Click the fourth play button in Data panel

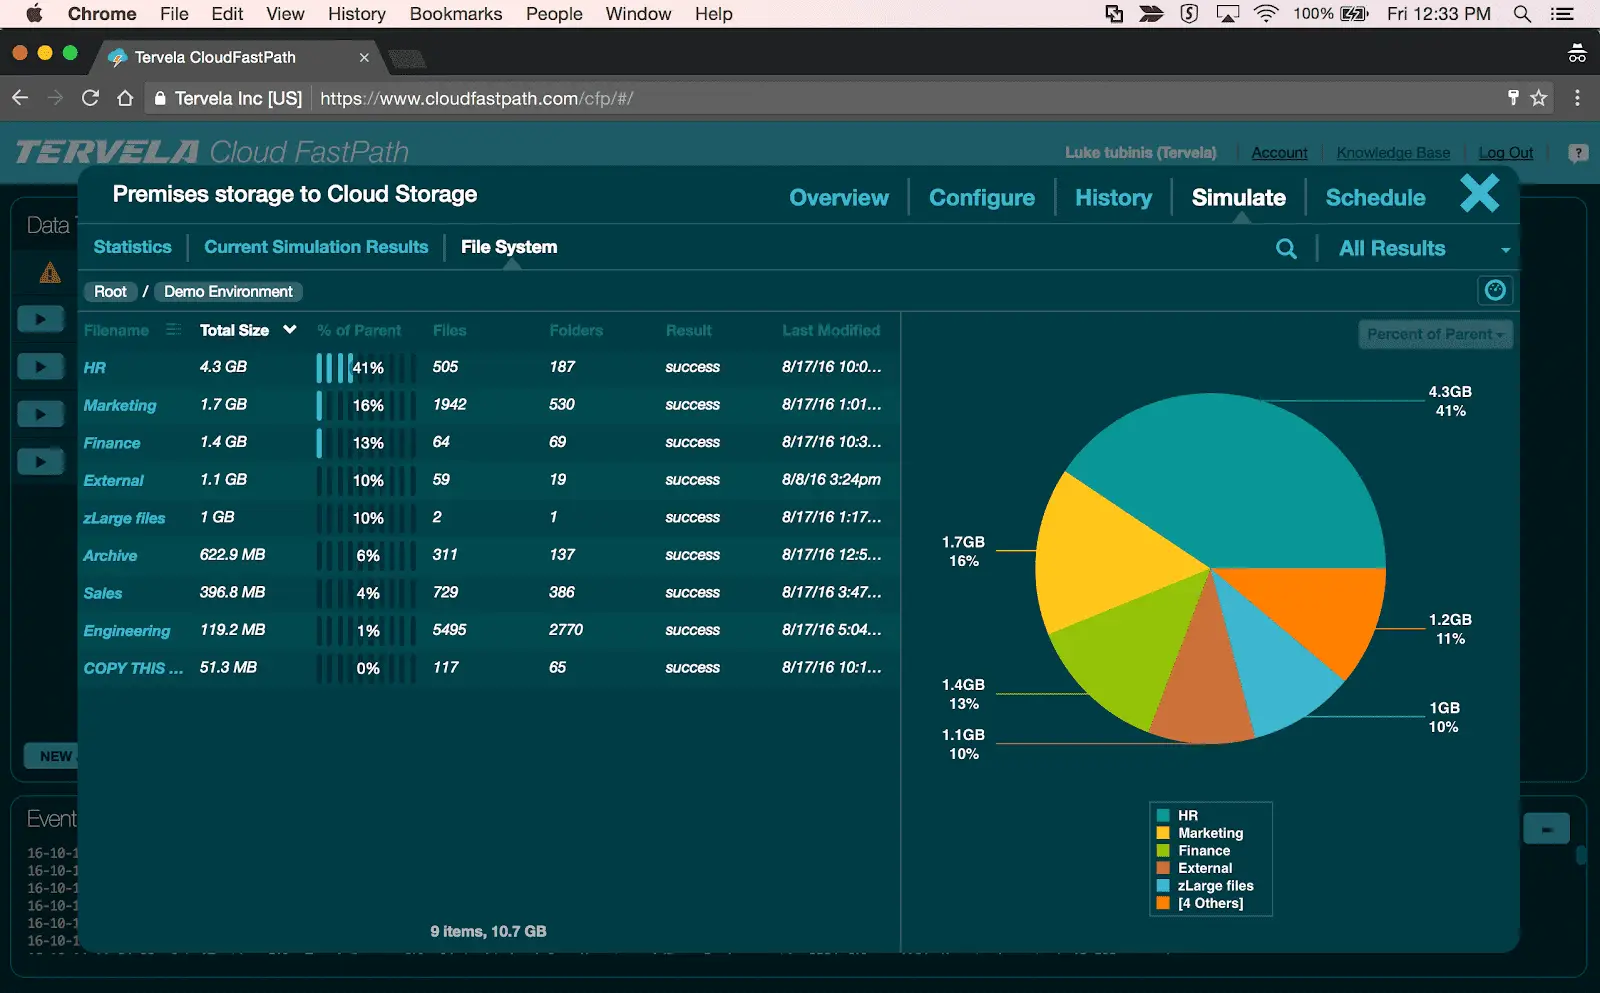coord(41,461)
